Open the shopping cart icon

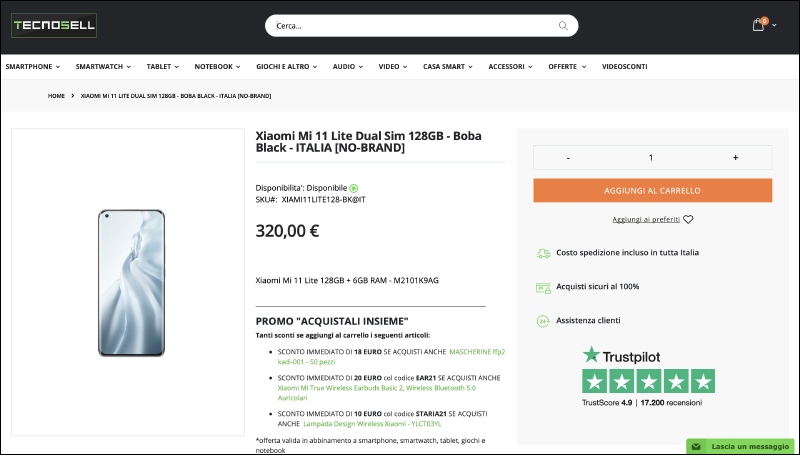pos(759,24)
